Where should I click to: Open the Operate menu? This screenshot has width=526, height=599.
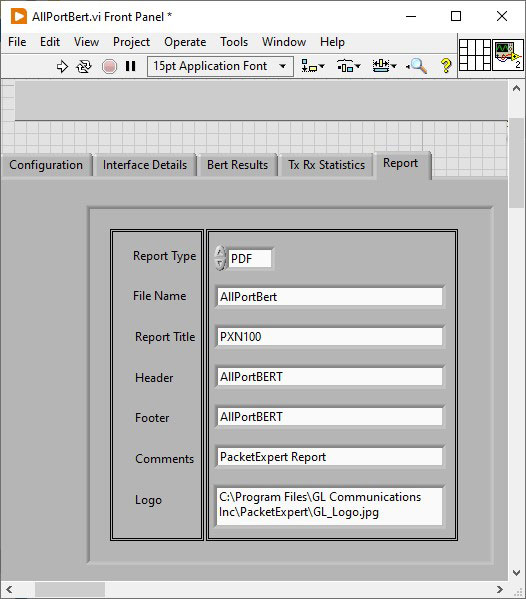(x=185, y=42)
